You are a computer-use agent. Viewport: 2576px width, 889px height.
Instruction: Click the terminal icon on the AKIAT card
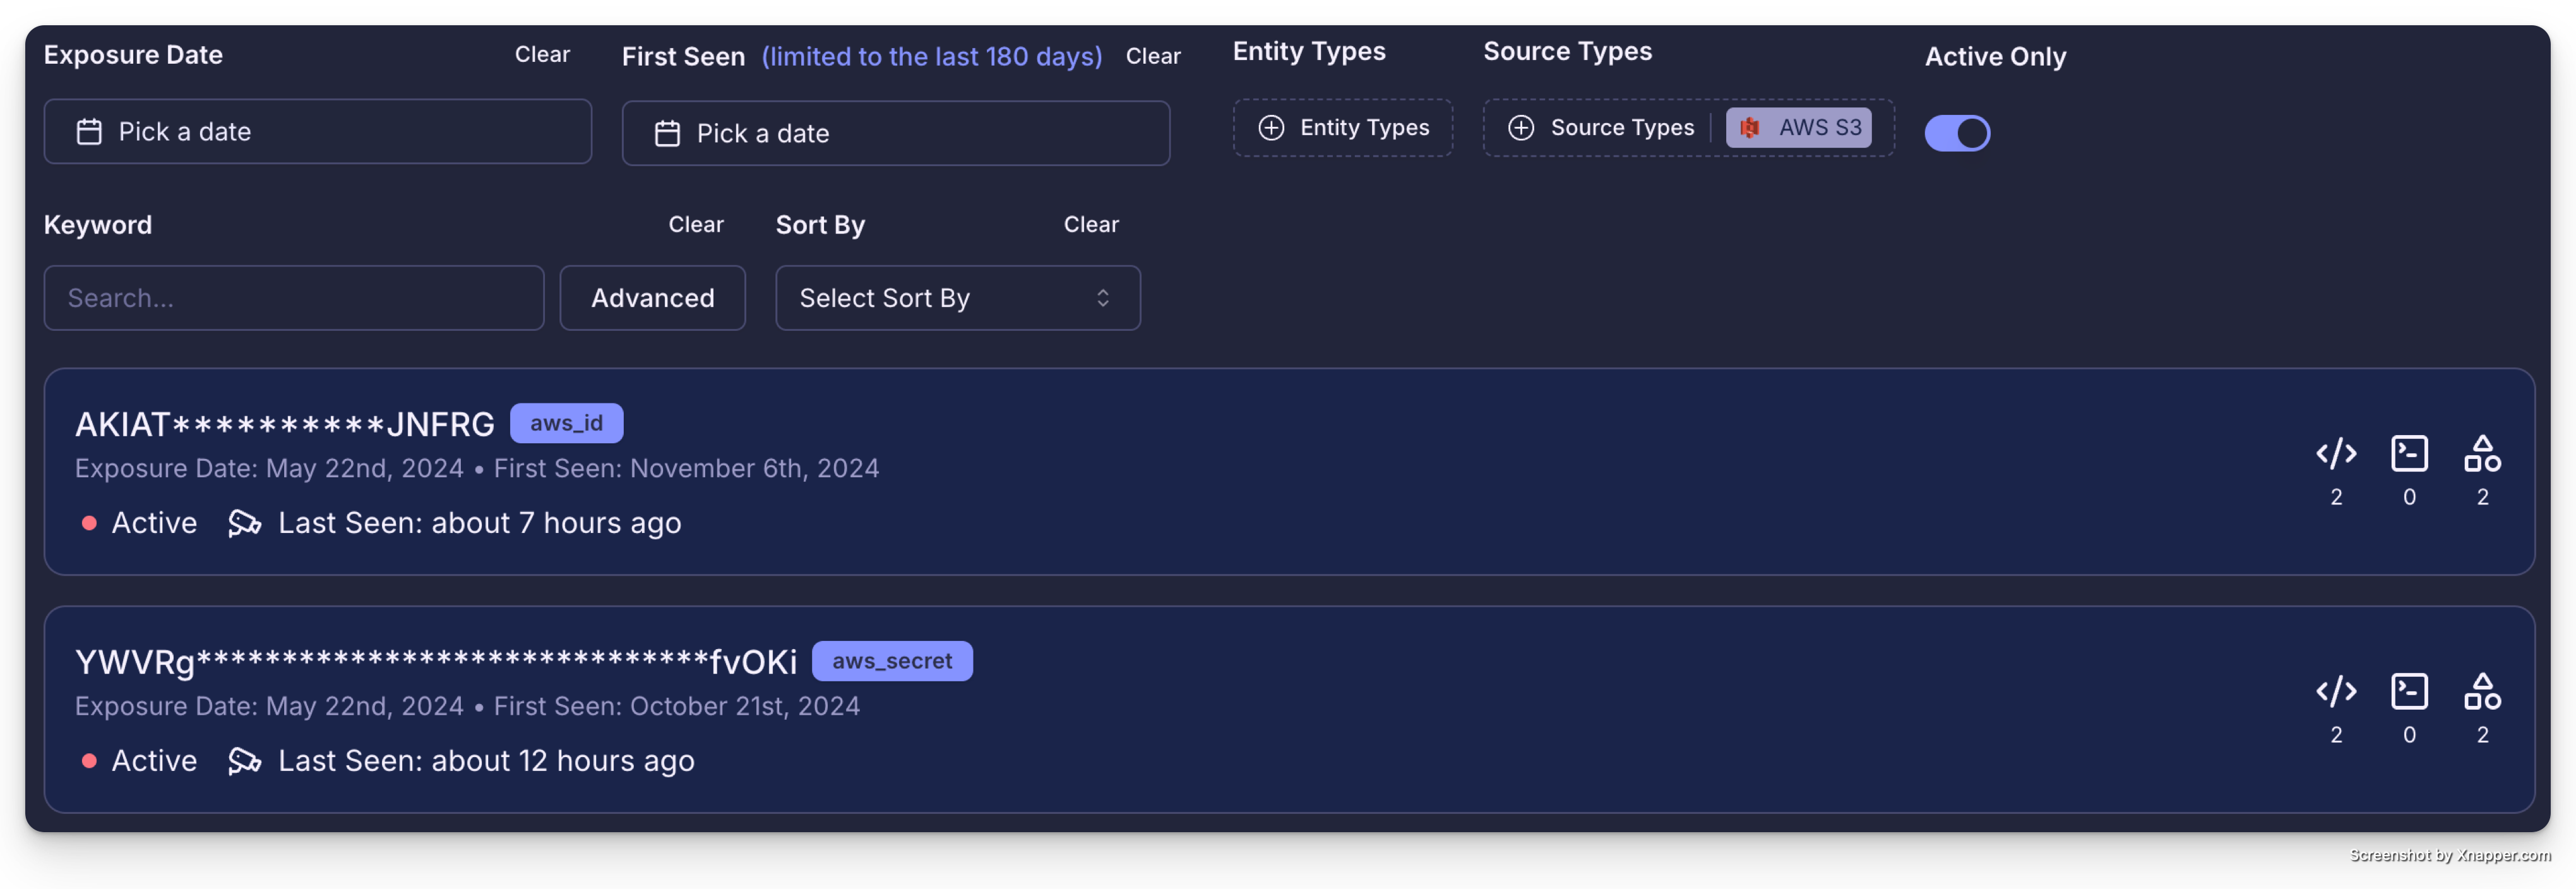pos(2410,453)
